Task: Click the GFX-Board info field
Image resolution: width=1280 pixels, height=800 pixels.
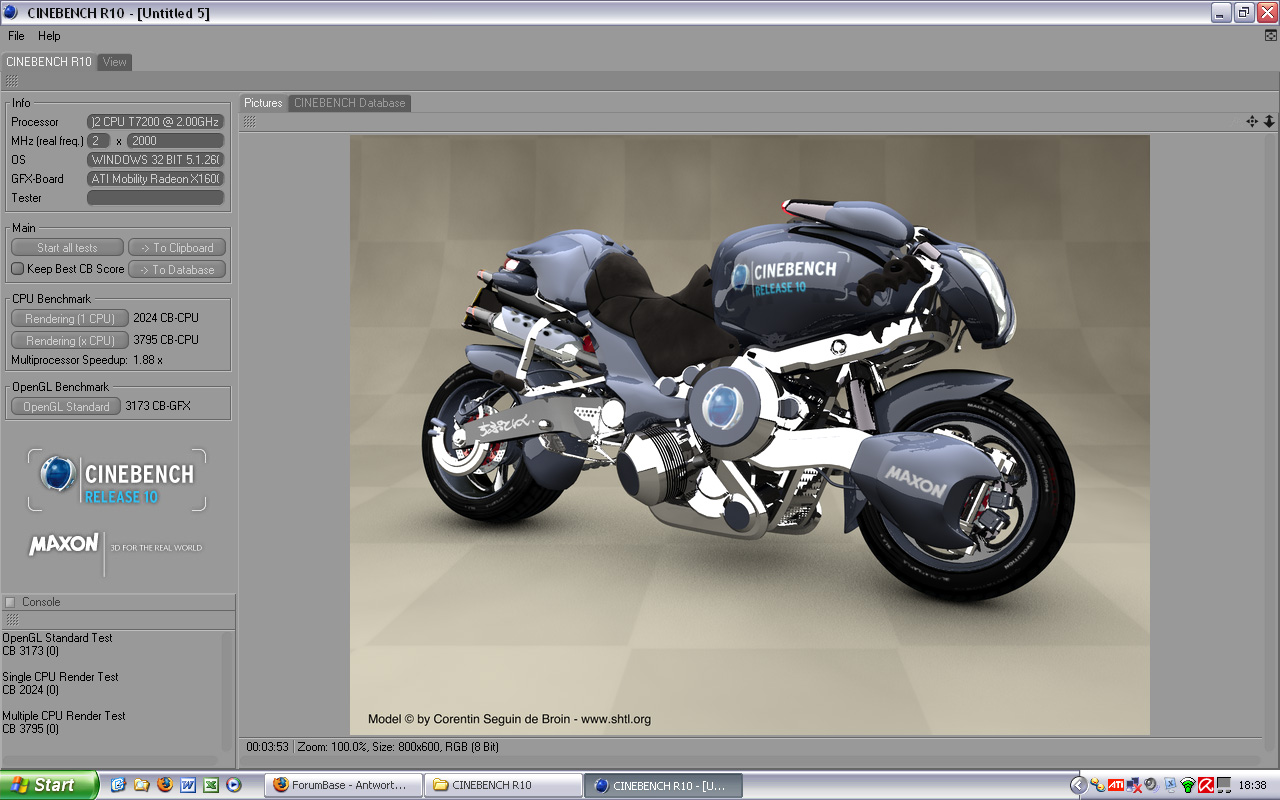Action: (155, 179)
